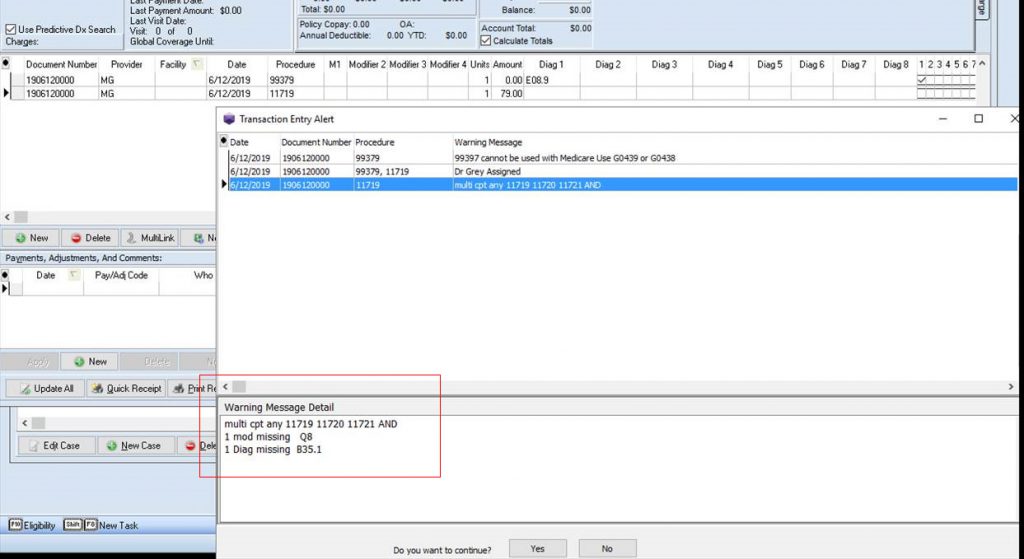The image size is (1024, 559).
Task: Minimize the Transaction Entry Alert window
Action: pos(943,118)
